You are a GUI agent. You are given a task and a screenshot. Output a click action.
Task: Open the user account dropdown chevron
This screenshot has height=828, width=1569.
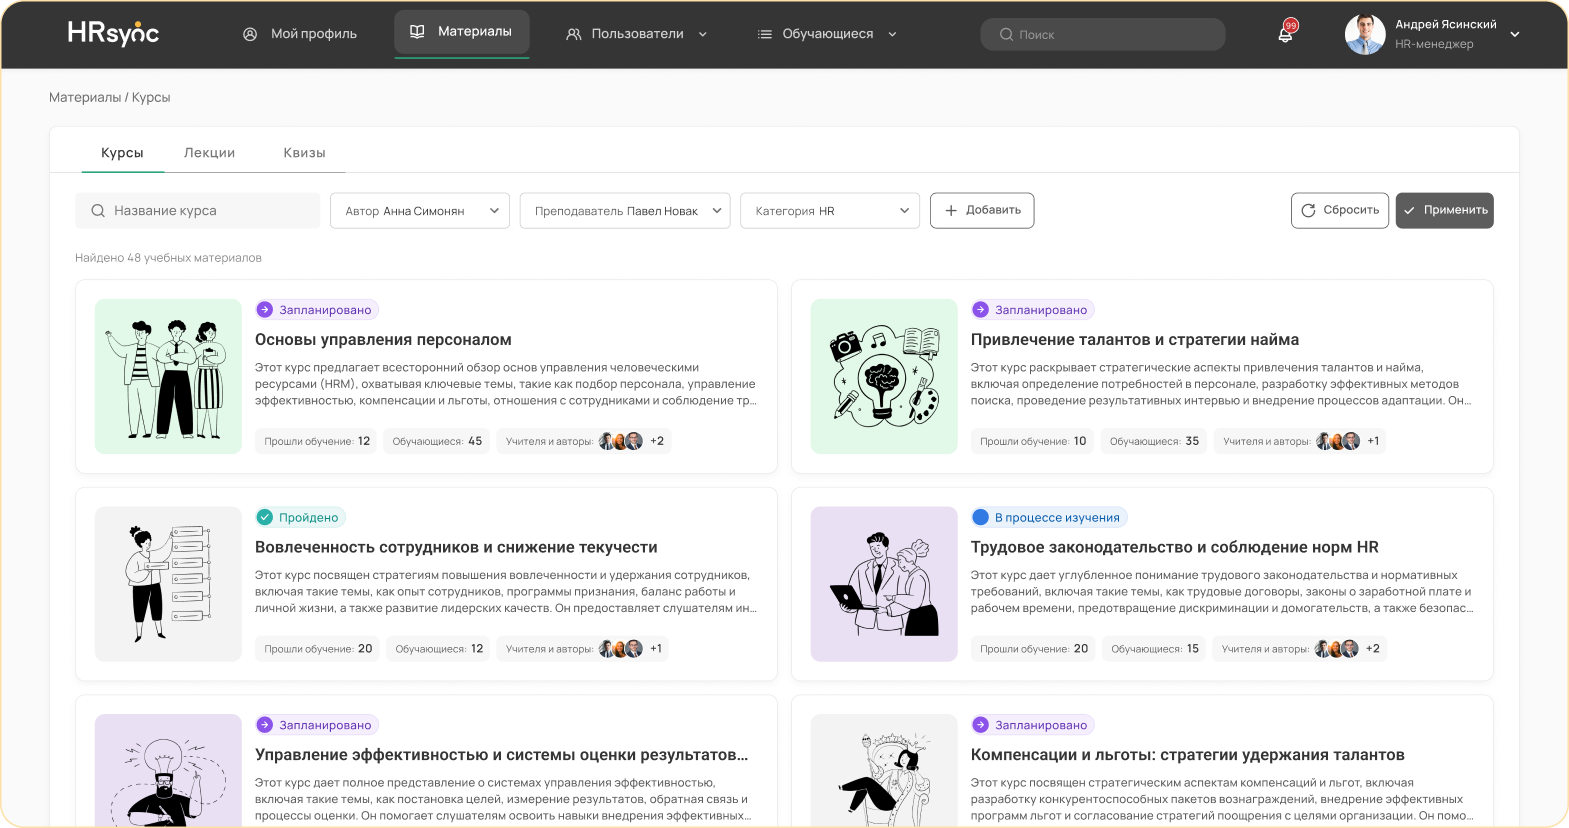[x=1515, y=34]
